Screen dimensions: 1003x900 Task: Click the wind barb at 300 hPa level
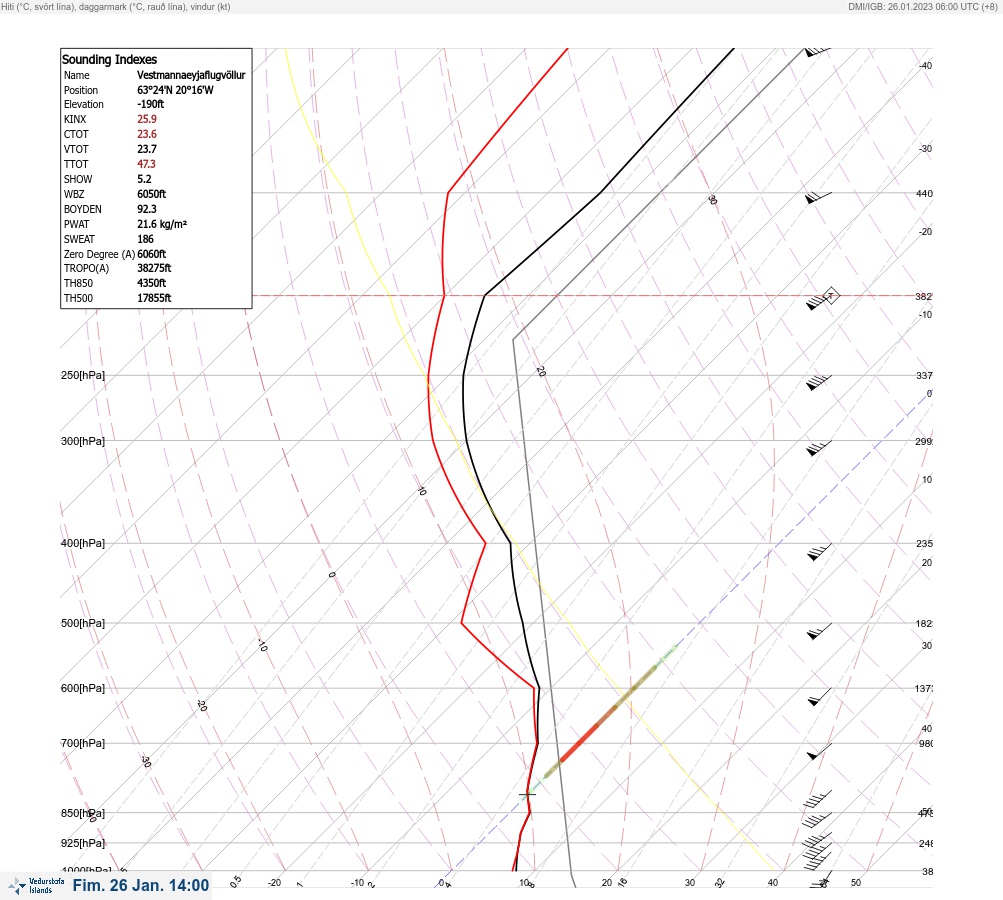tap(819, 448)
